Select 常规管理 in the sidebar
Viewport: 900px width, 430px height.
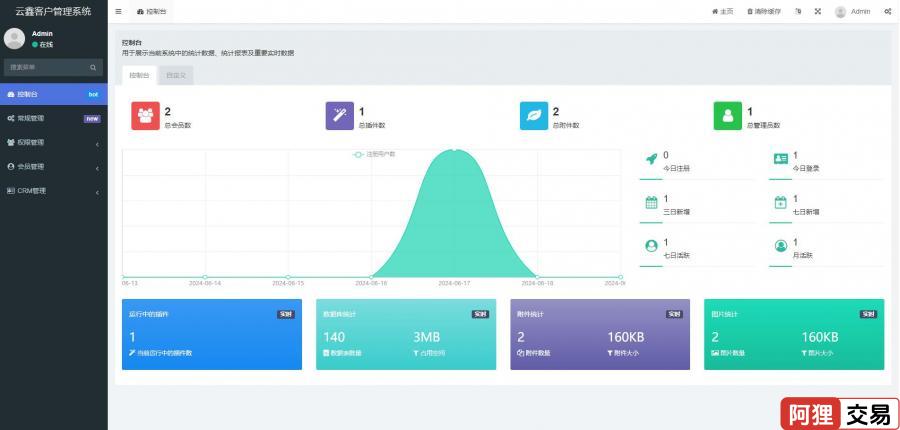tap(53, 118)
